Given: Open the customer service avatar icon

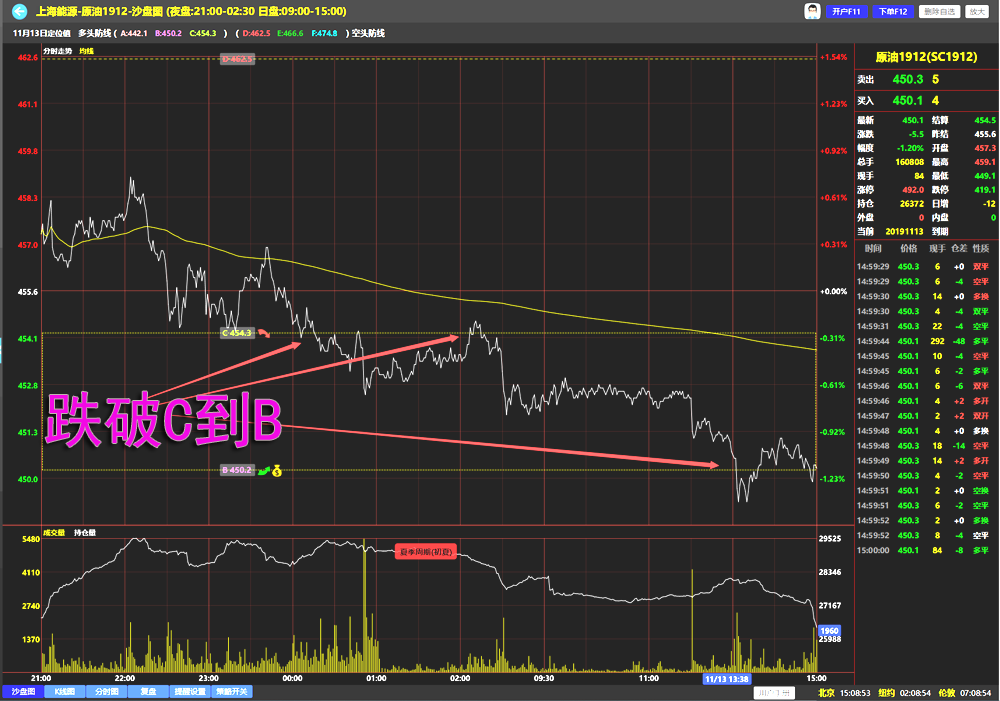Looking at the screenshot, I should click(813, 11).
